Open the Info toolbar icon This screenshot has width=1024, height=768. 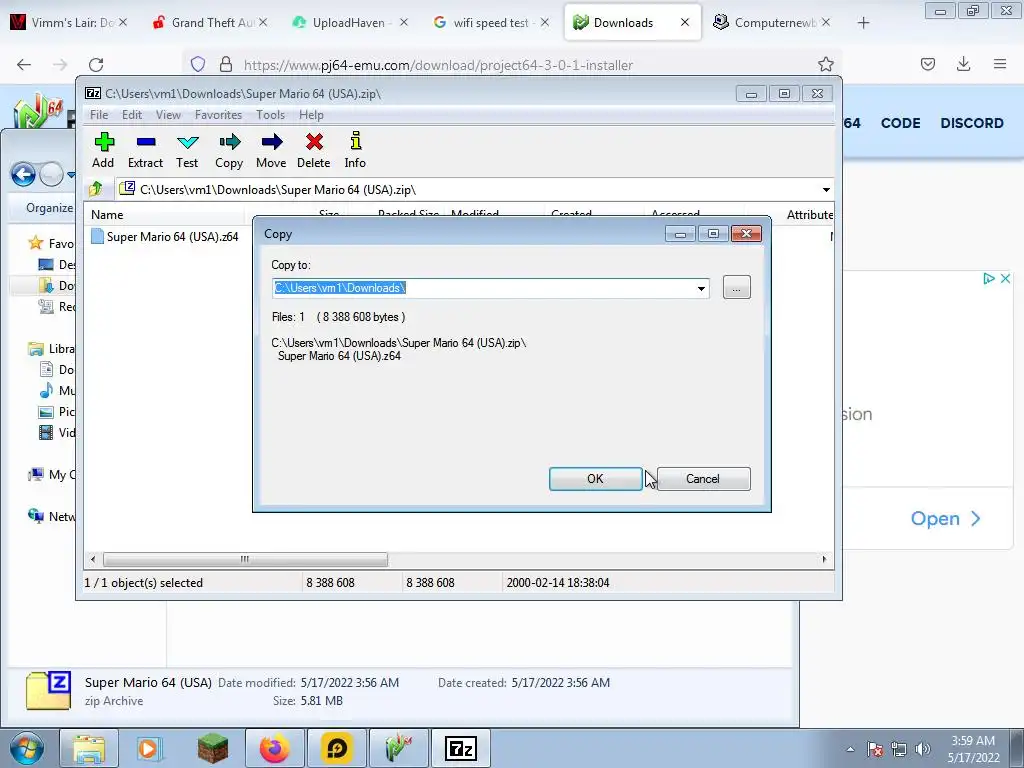point(355,150)
